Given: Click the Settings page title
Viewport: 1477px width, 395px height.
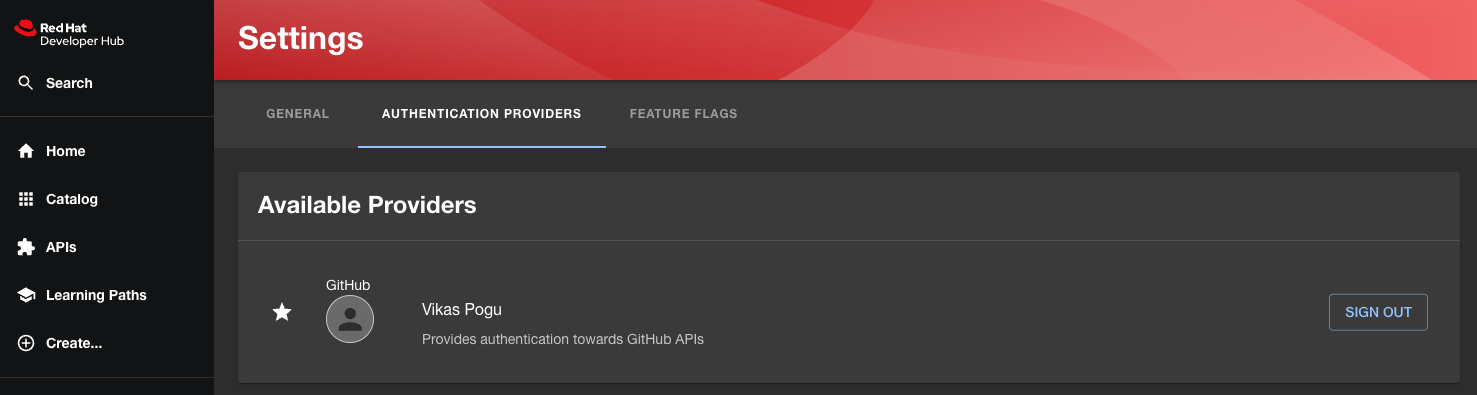Looking at the screenshot, I should [301, 39].
